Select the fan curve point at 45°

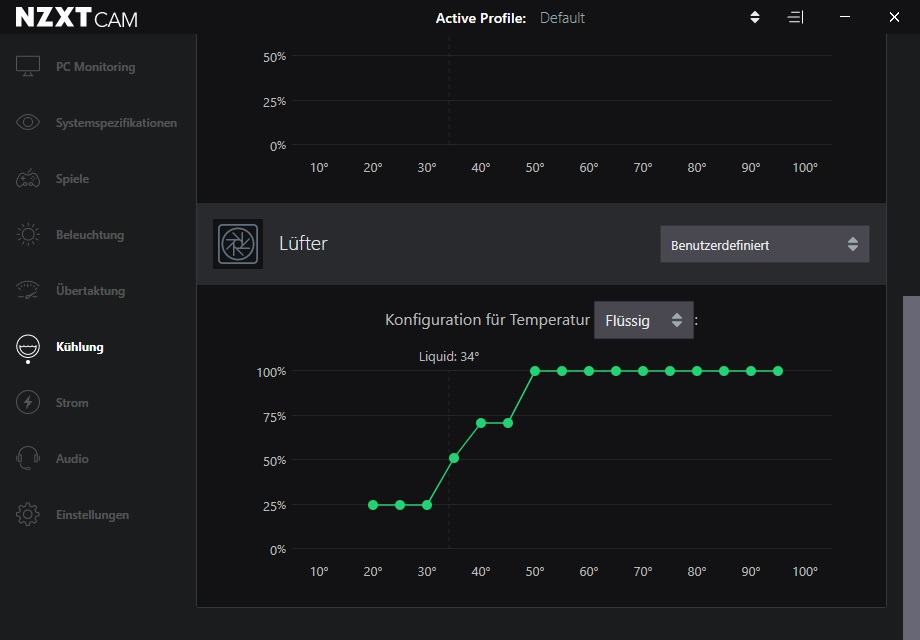(x=508, y=423)
